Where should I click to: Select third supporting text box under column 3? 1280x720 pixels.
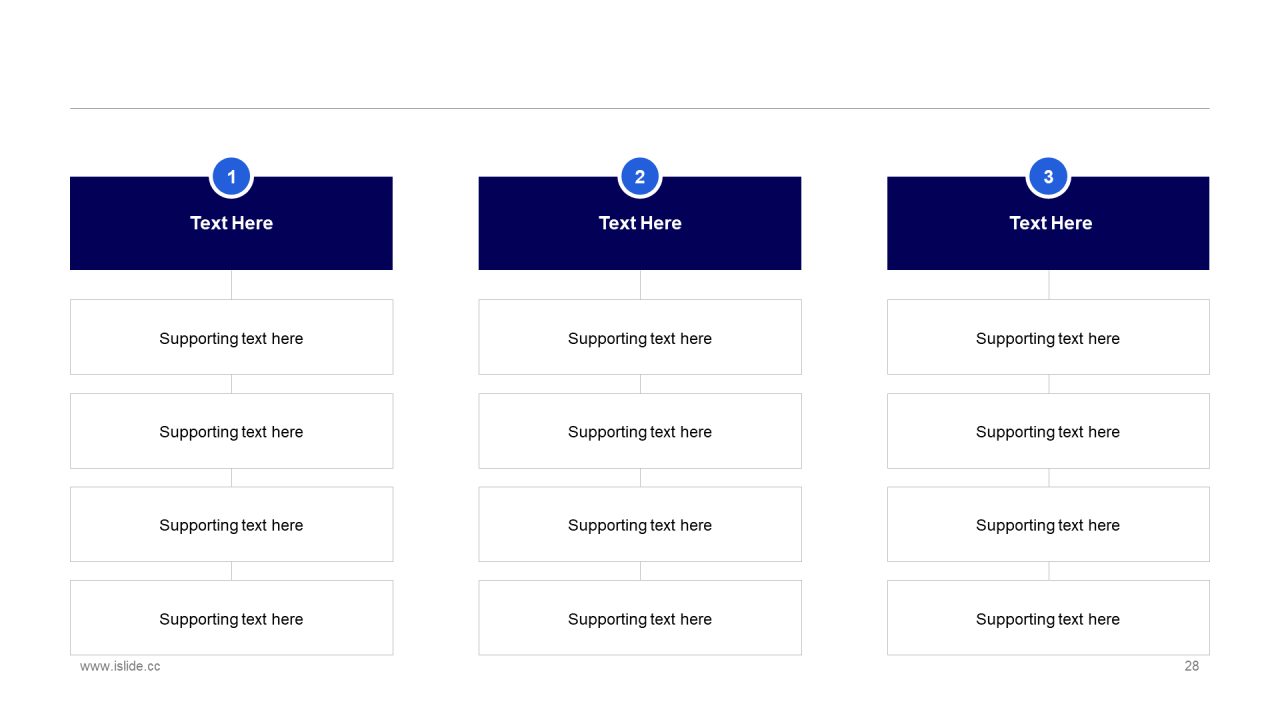1048,524
